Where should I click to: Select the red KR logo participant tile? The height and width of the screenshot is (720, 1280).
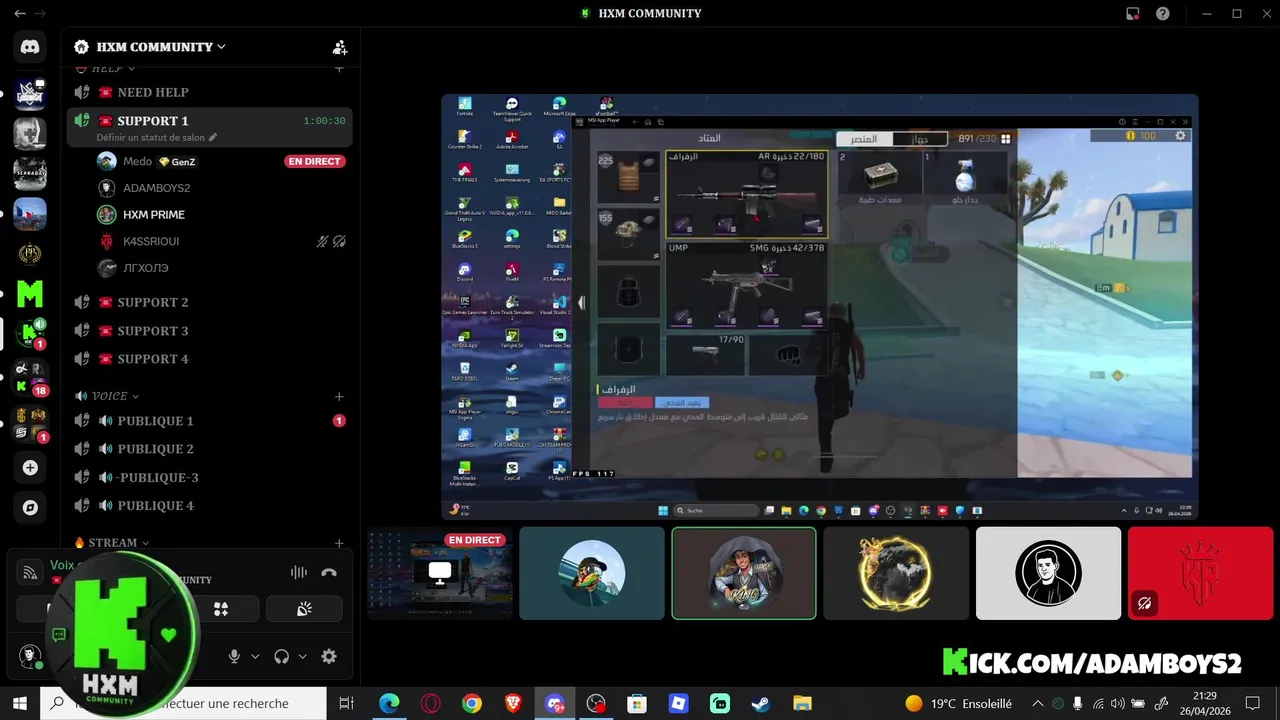1200,574
